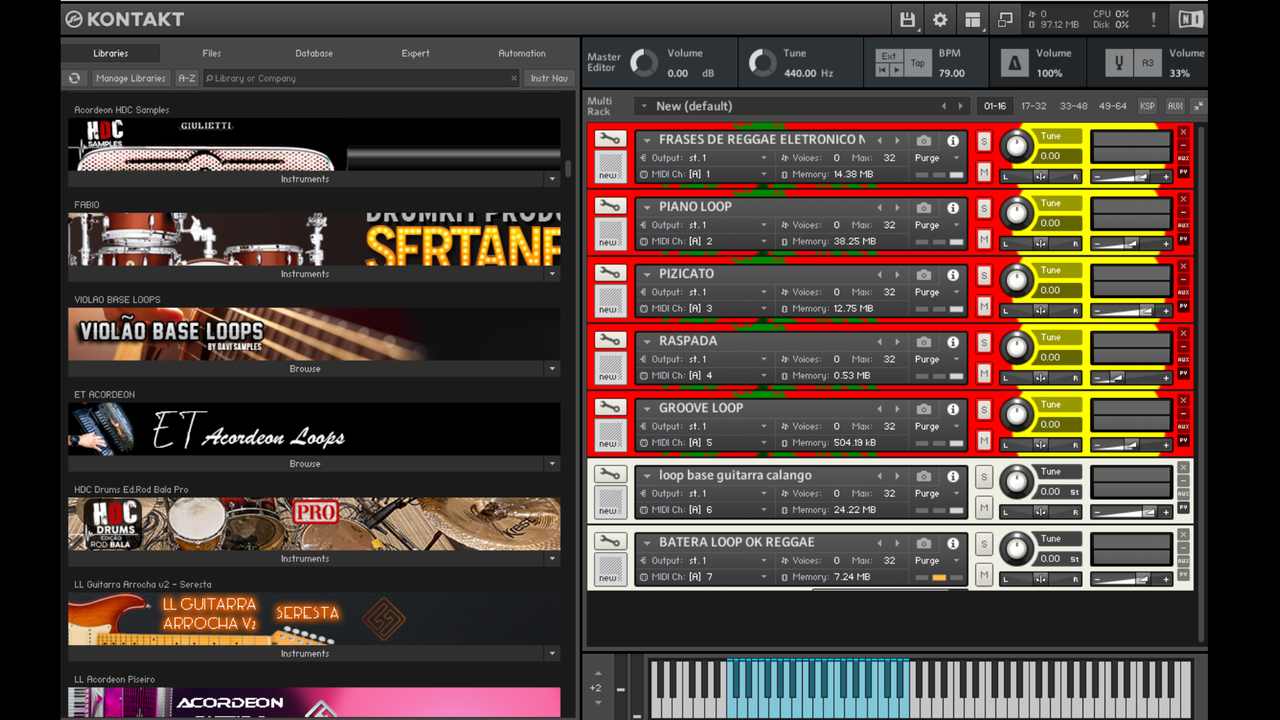Click keyboard octave shift up arrow
The image size is (1280, 720).
(597, 673)
